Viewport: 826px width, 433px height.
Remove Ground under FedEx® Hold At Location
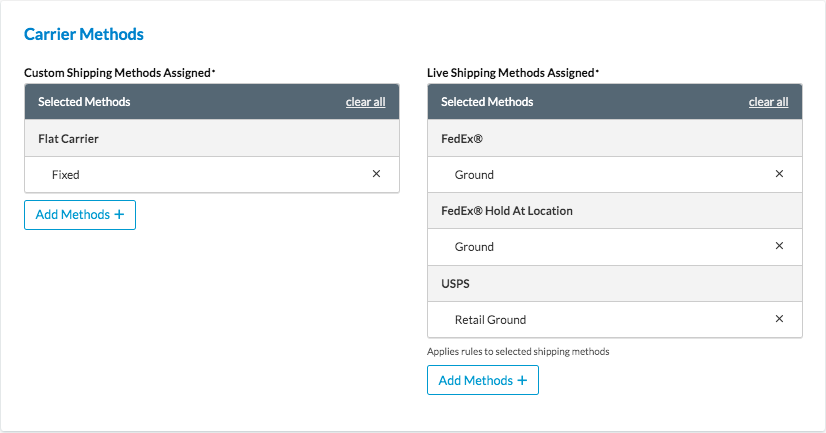pyautogui.click(x=779, y=246)
